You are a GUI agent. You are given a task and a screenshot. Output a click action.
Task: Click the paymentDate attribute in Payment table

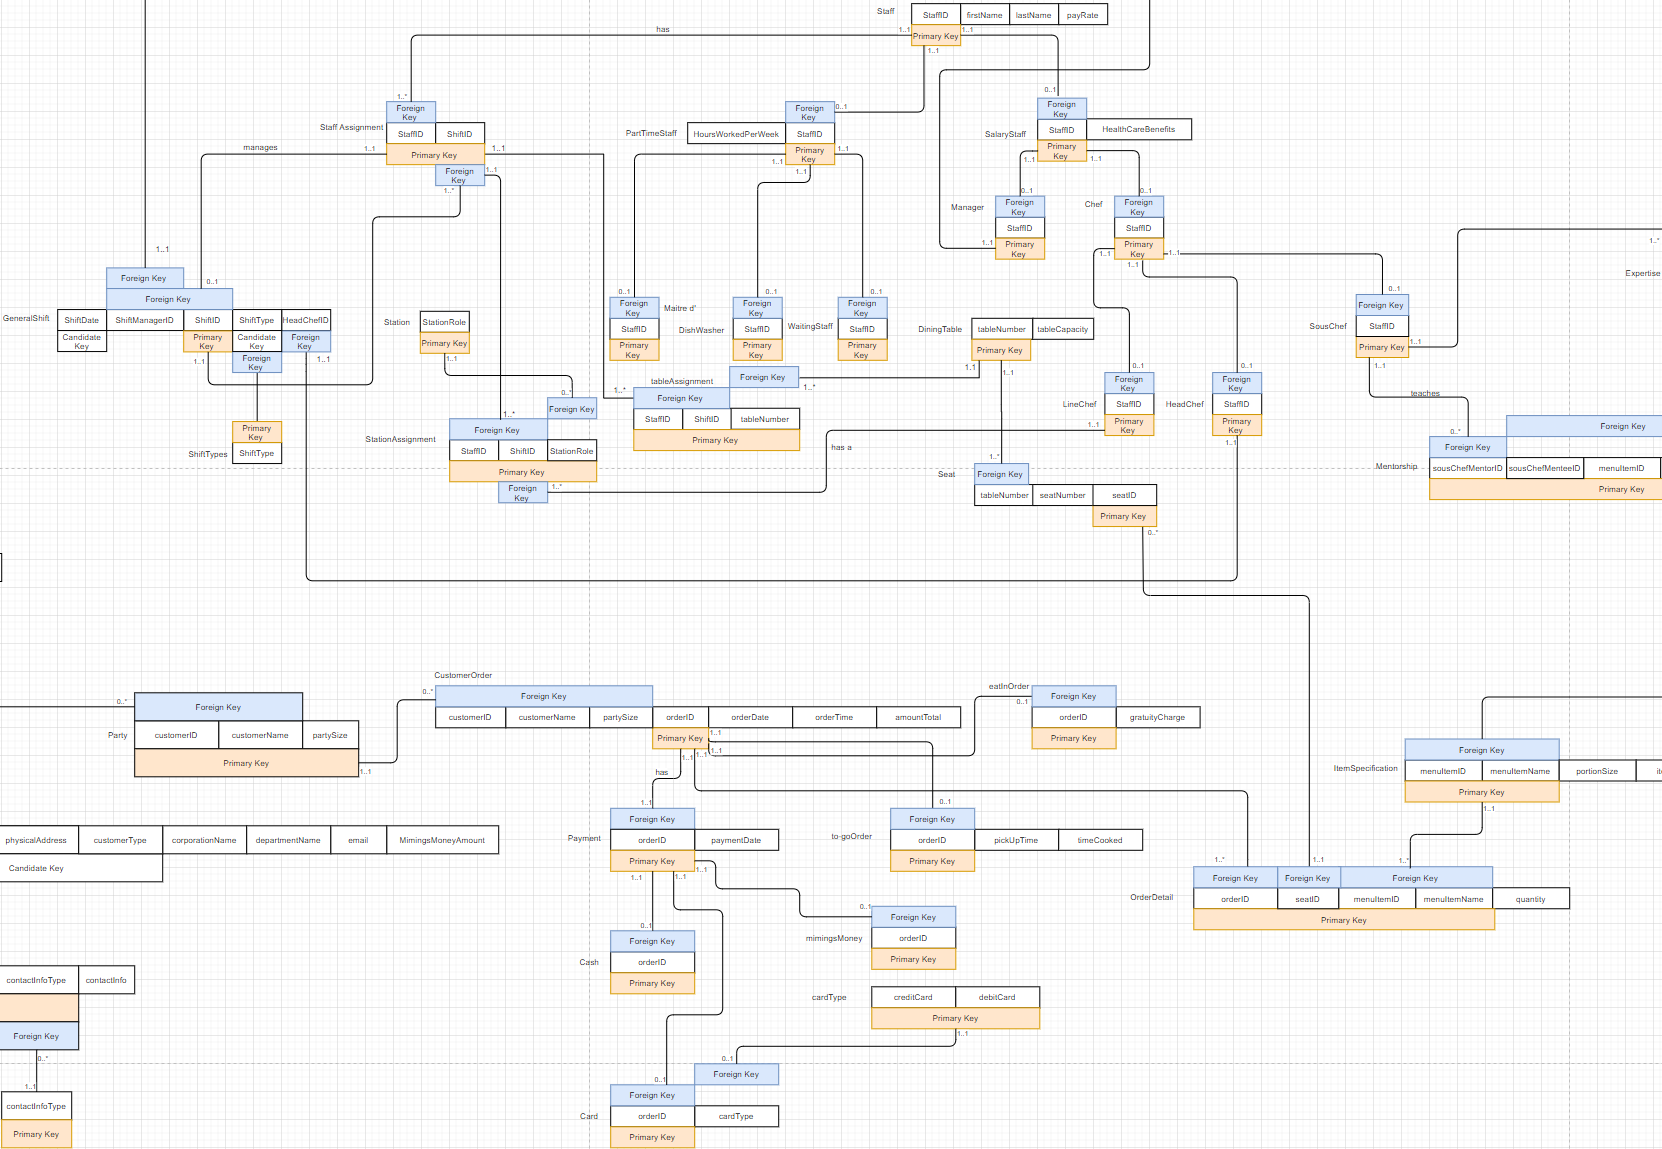coord(736,840)
